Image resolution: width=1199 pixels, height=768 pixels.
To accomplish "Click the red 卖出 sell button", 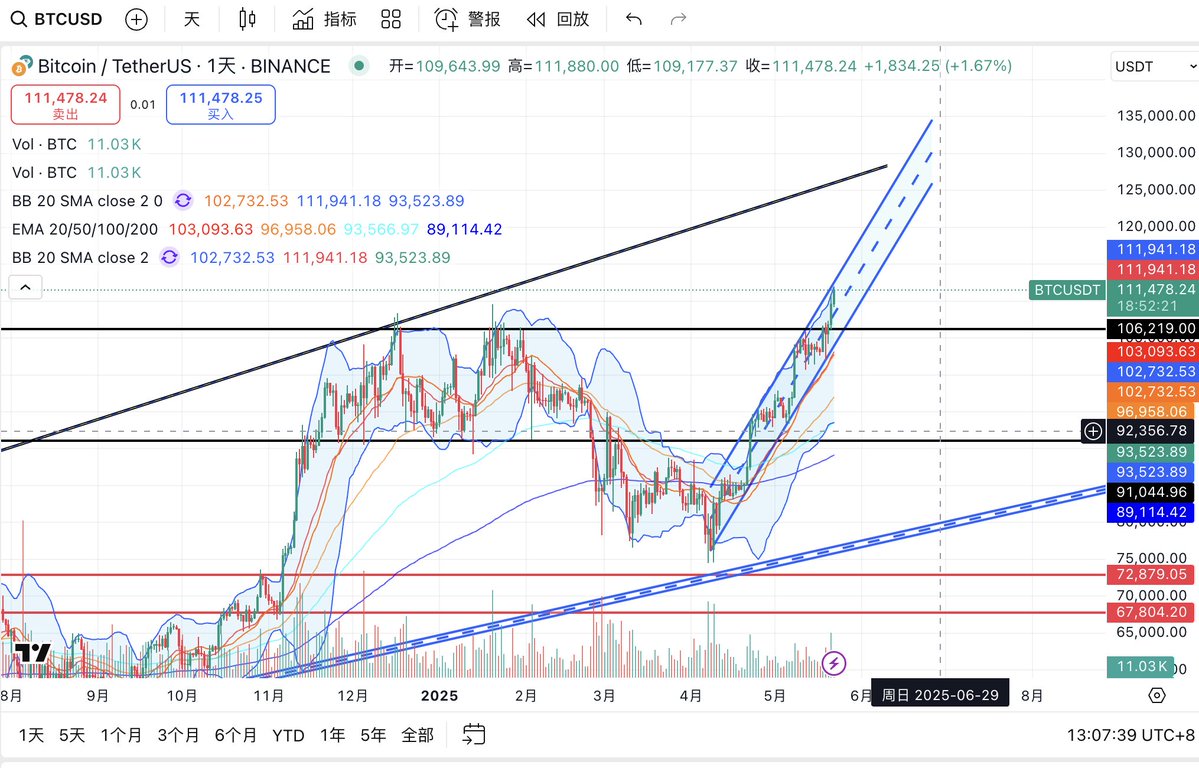I will point(66,105).
